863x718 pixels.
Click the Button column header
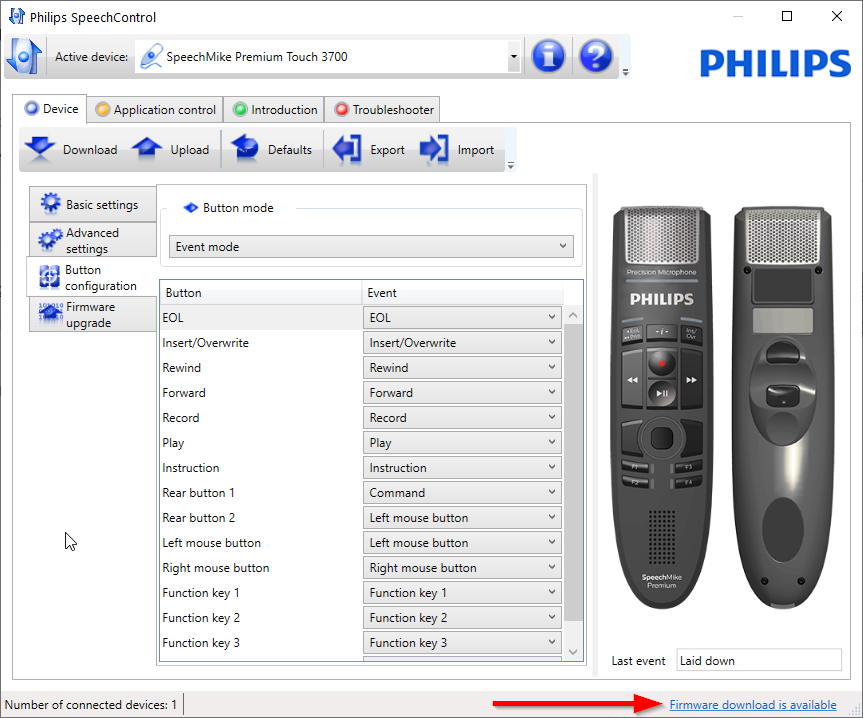[261, 293]
